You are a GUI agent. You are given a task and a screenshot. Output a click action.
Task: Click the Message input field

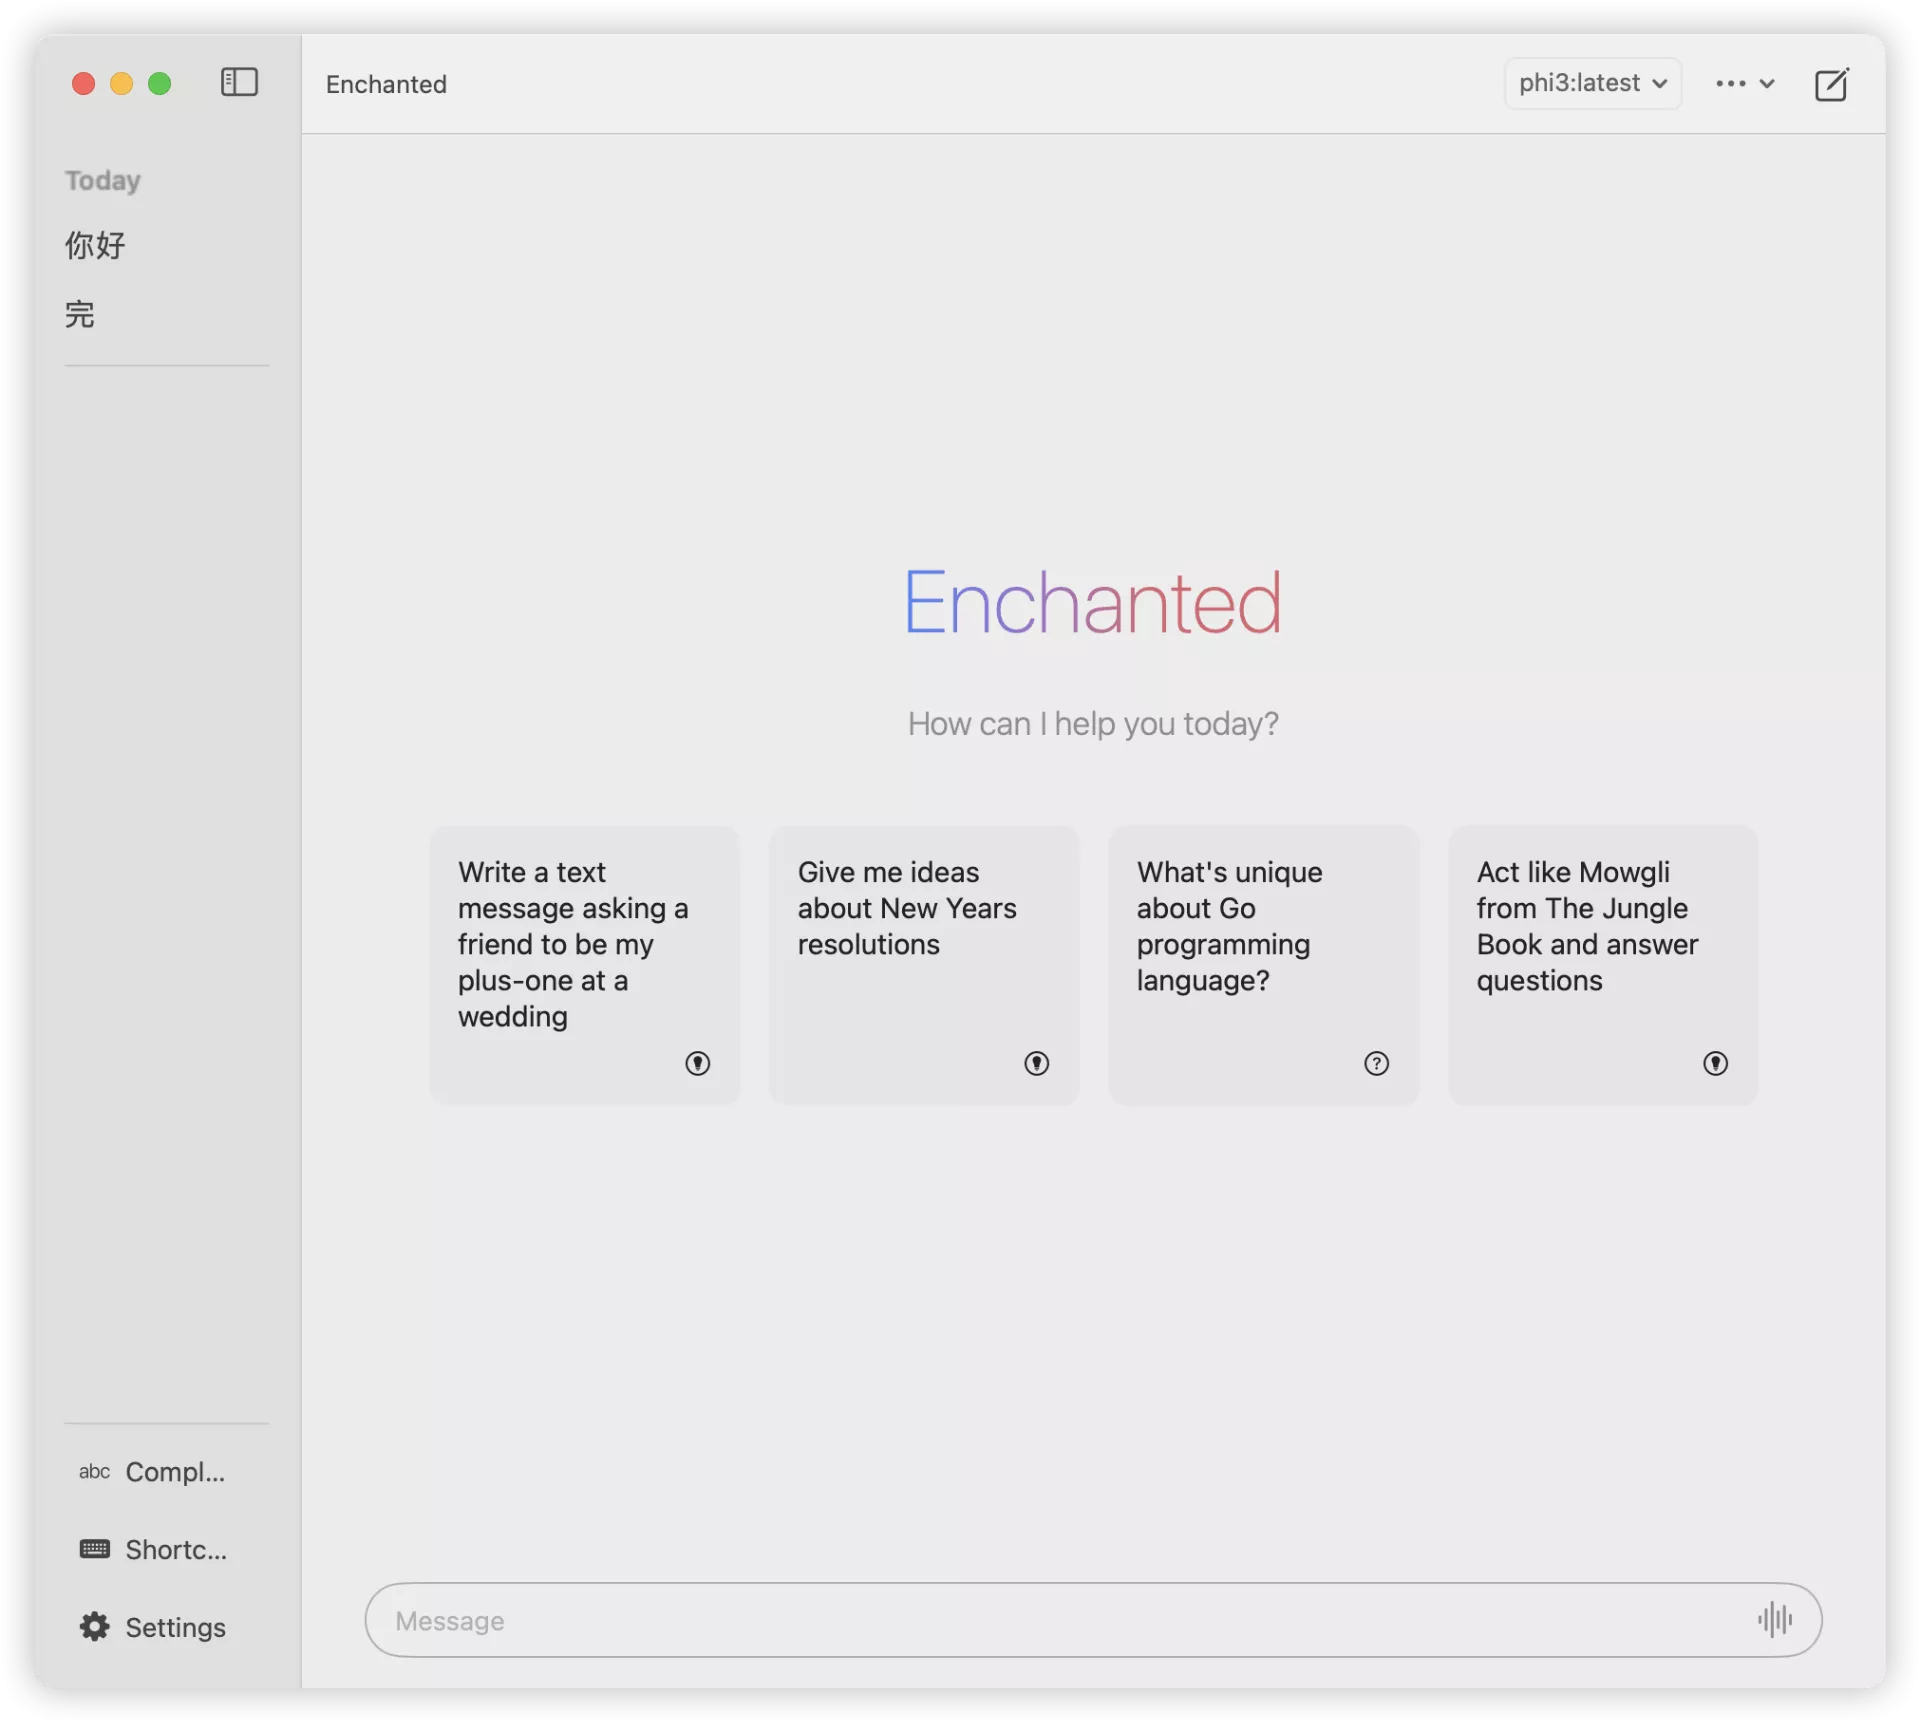click(1092, 1619)
